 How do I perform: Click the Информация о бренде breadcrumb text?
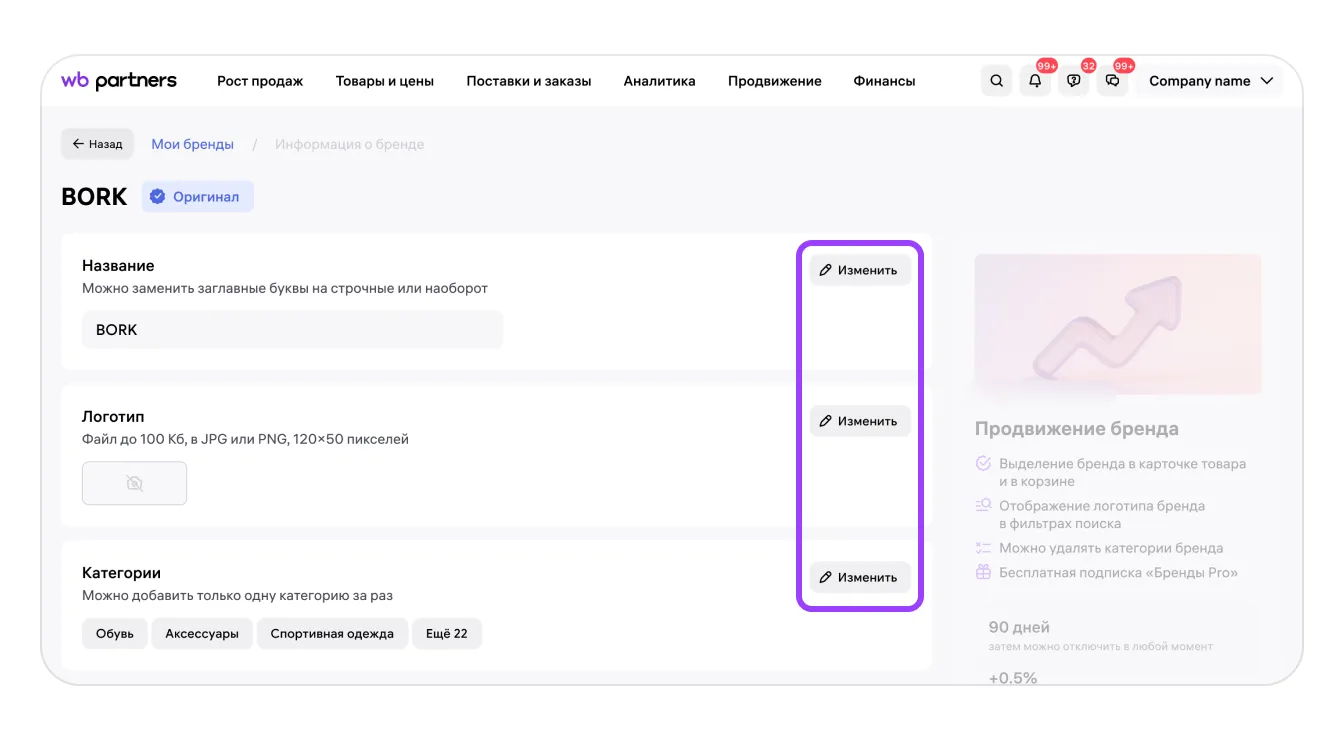pyautogui.click(x=350, y=144)
